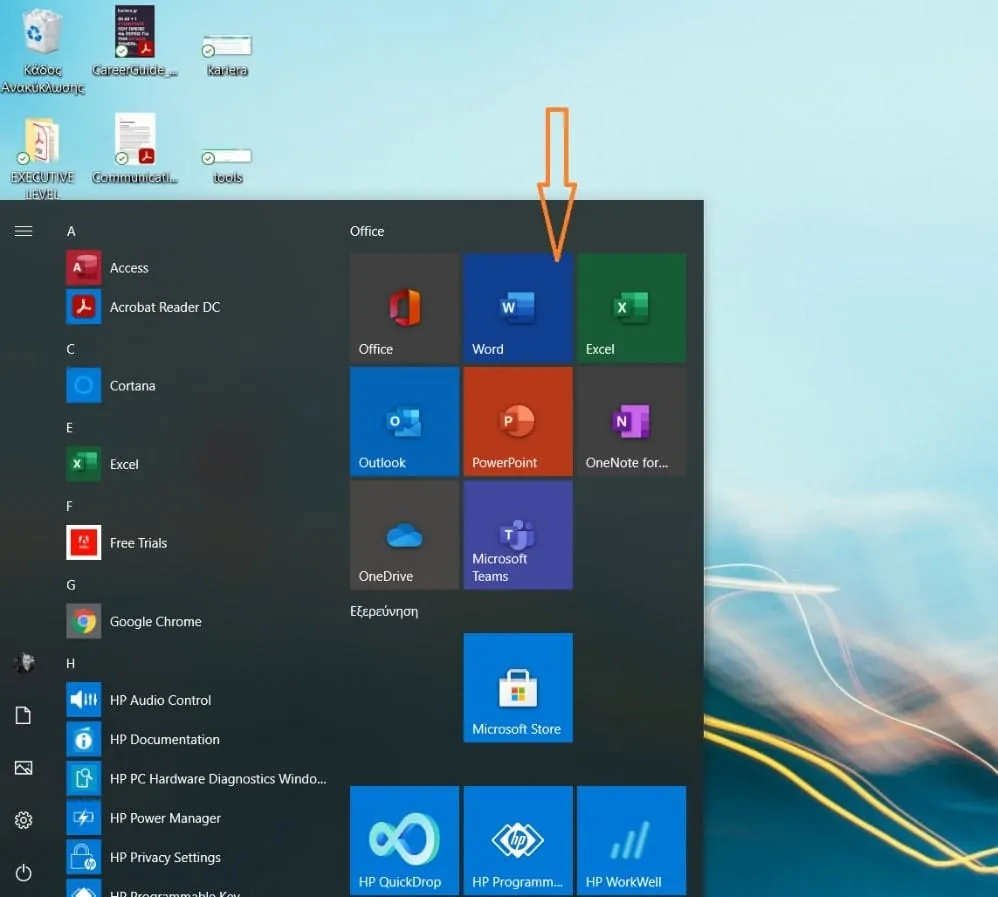Expand the Start menu hamburger button
Screen dimensions: 998x897
pos(24,231)
